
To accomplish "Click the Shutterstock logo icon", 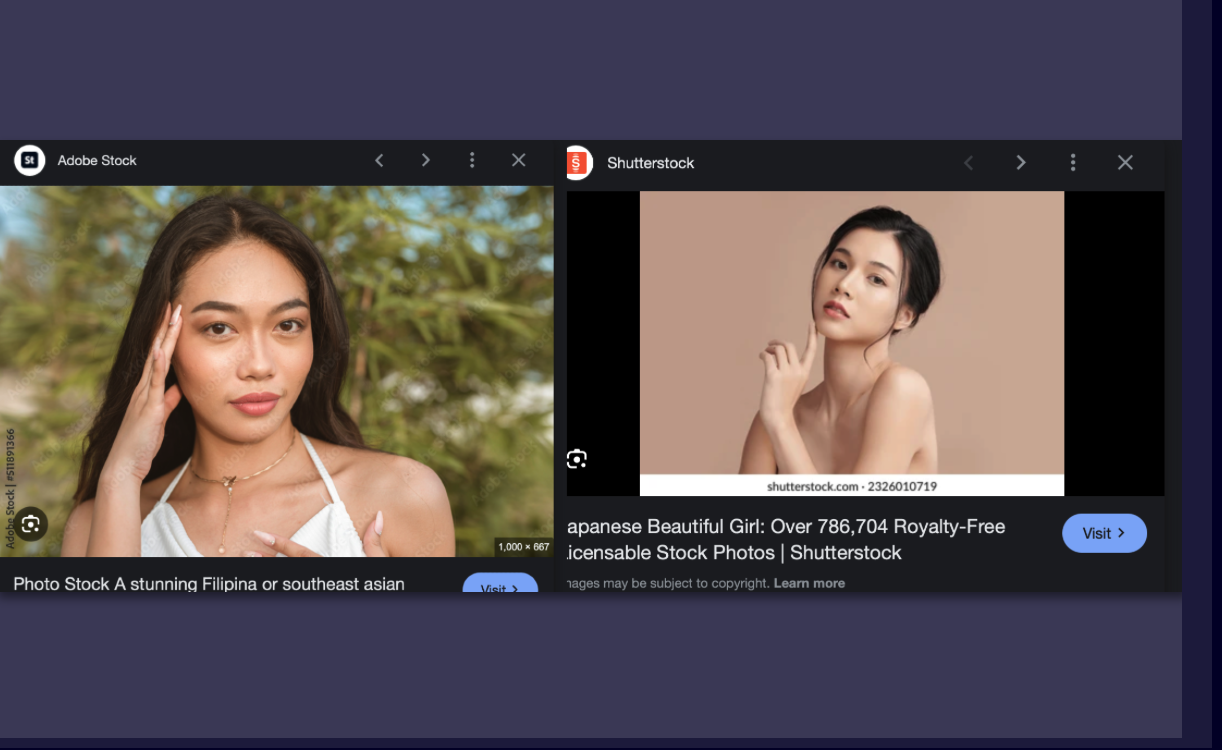I will (x=578, y=163).
